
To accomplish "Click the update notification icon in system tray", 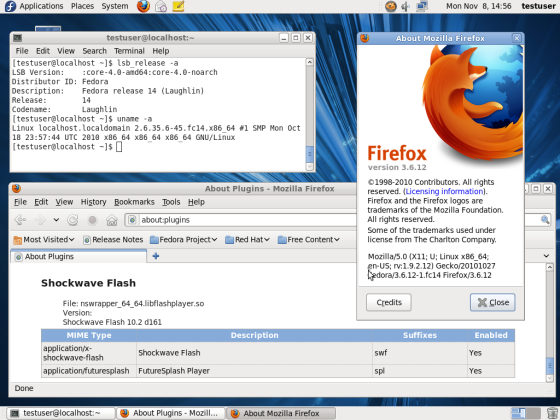I will tap(391, 6).
